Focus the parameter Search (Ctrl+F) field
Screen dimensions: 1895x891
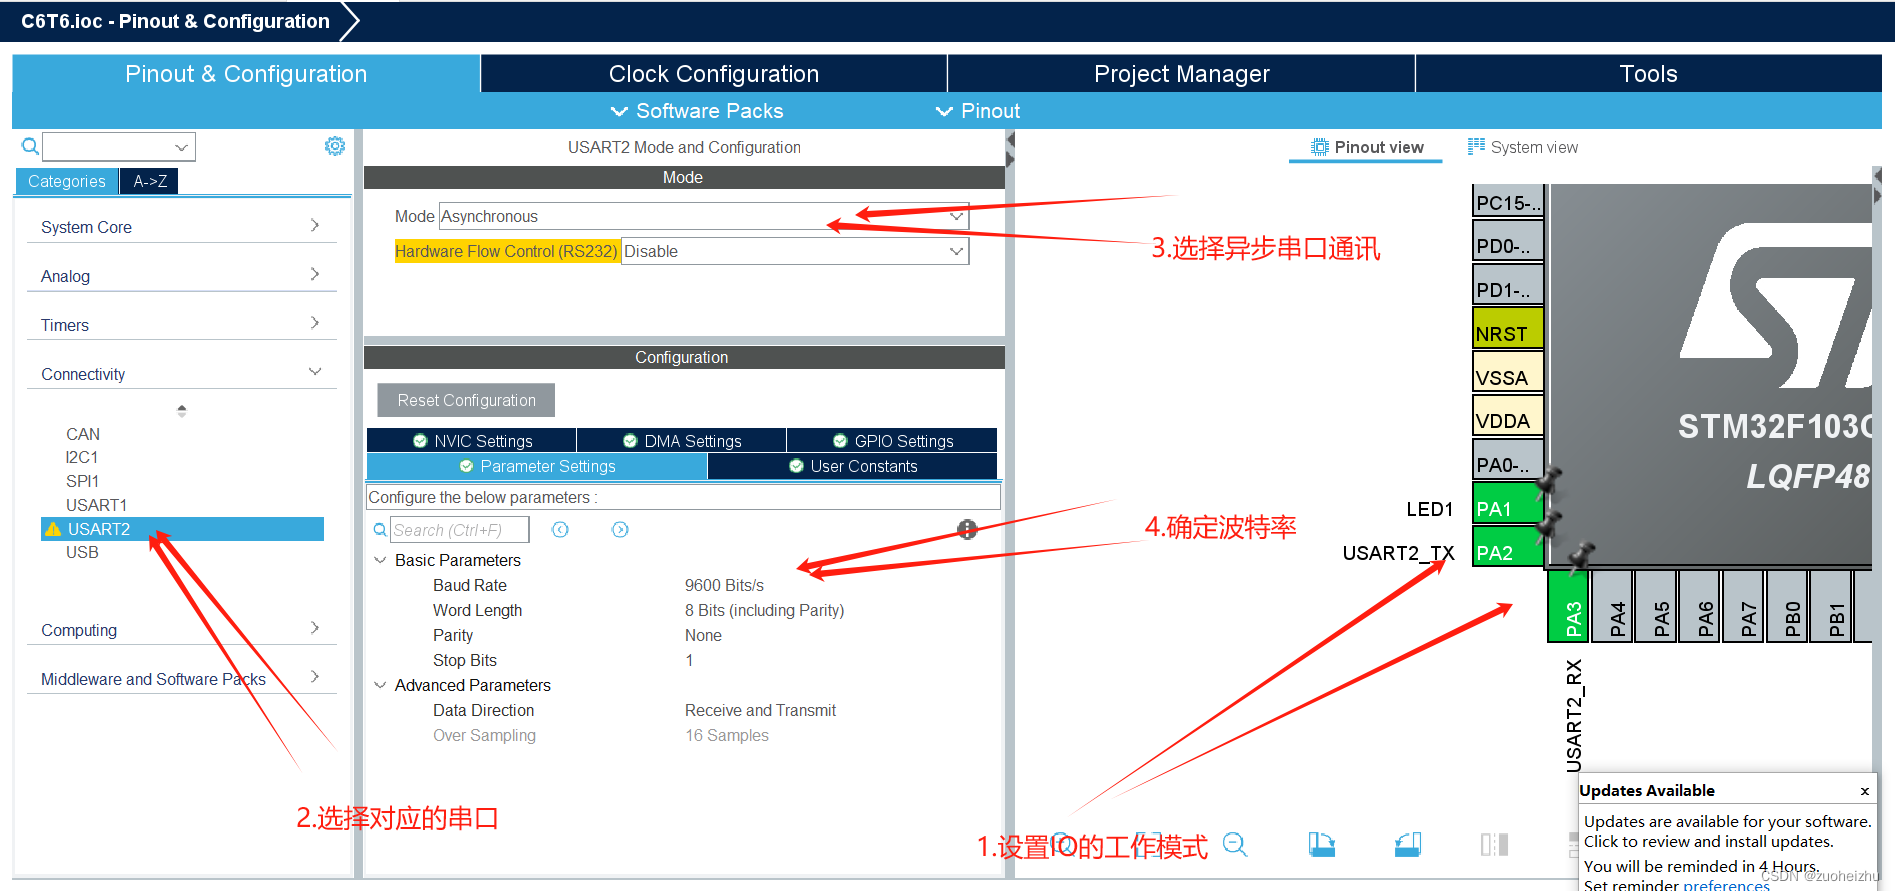pyautogui.click(x=459, y=530)
